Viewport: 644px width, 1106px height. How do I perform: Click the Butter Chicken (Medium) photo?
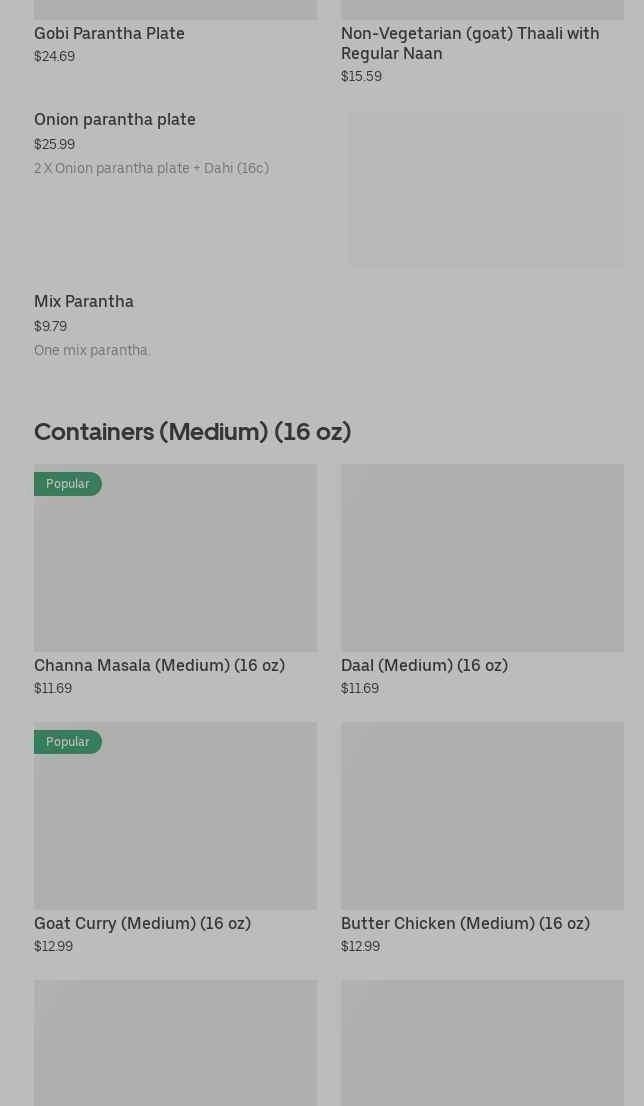[x=482, y=815]
